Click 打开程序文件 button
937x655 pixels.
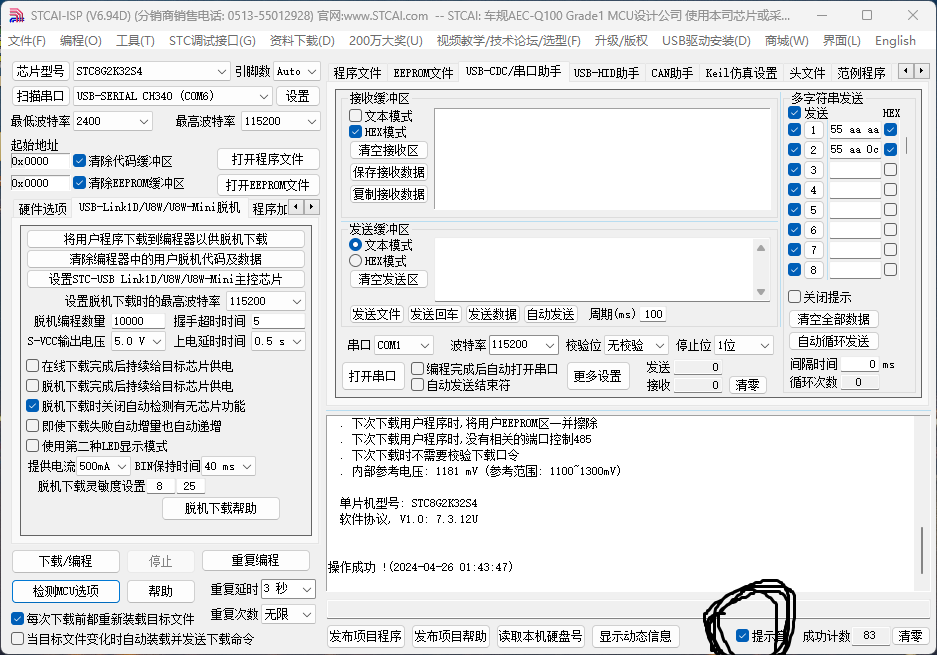coord(268,159)
